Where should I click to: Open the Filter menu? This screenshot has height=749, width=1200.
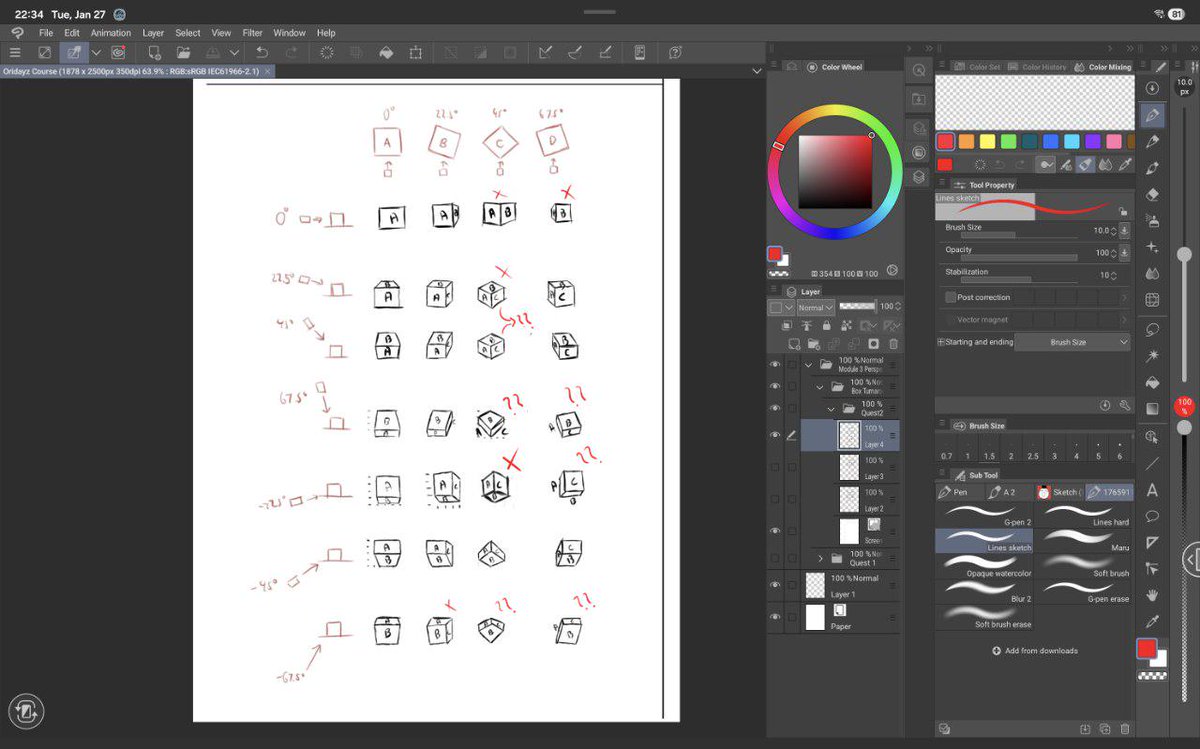[x=252, y=33]
